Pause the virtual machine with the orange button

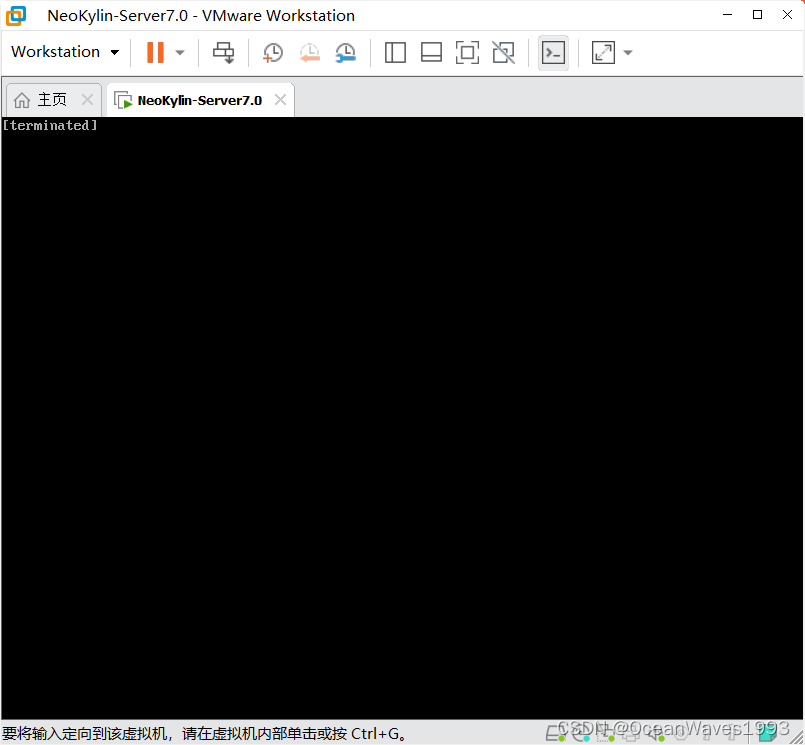click(155, 52)
